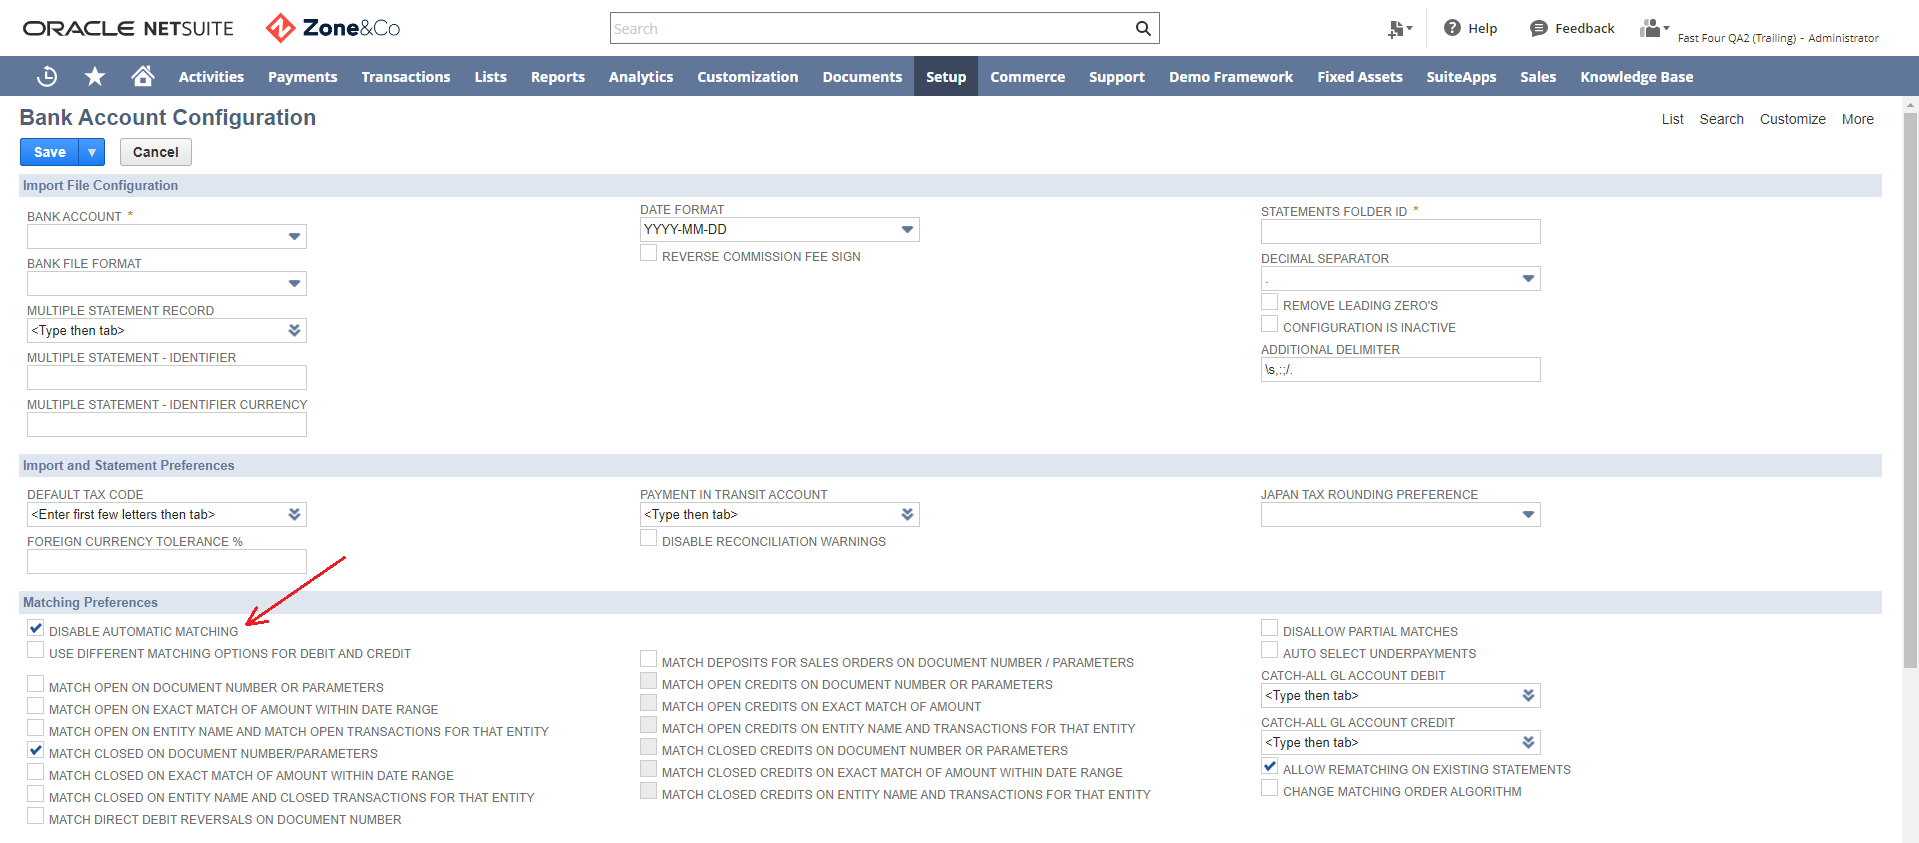Toggle Disable Reconciliation Warnings checkbox
1919x843 pixels.
(x=649, y=539)
